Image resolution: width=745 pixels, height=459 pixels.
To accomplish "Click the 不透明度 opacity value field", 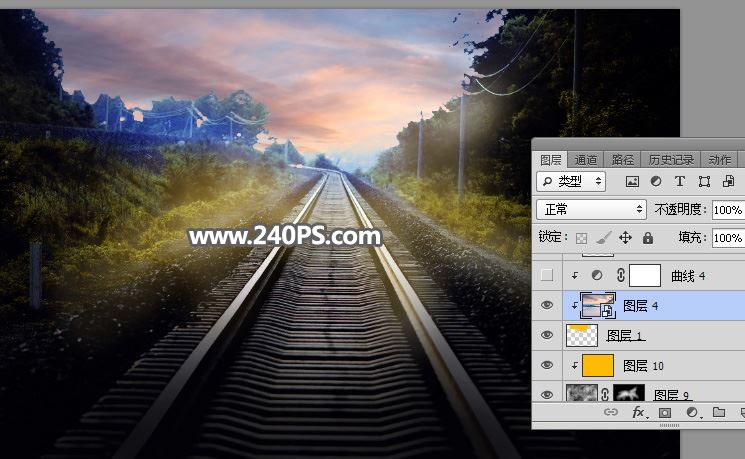I will tap(727, 210).
